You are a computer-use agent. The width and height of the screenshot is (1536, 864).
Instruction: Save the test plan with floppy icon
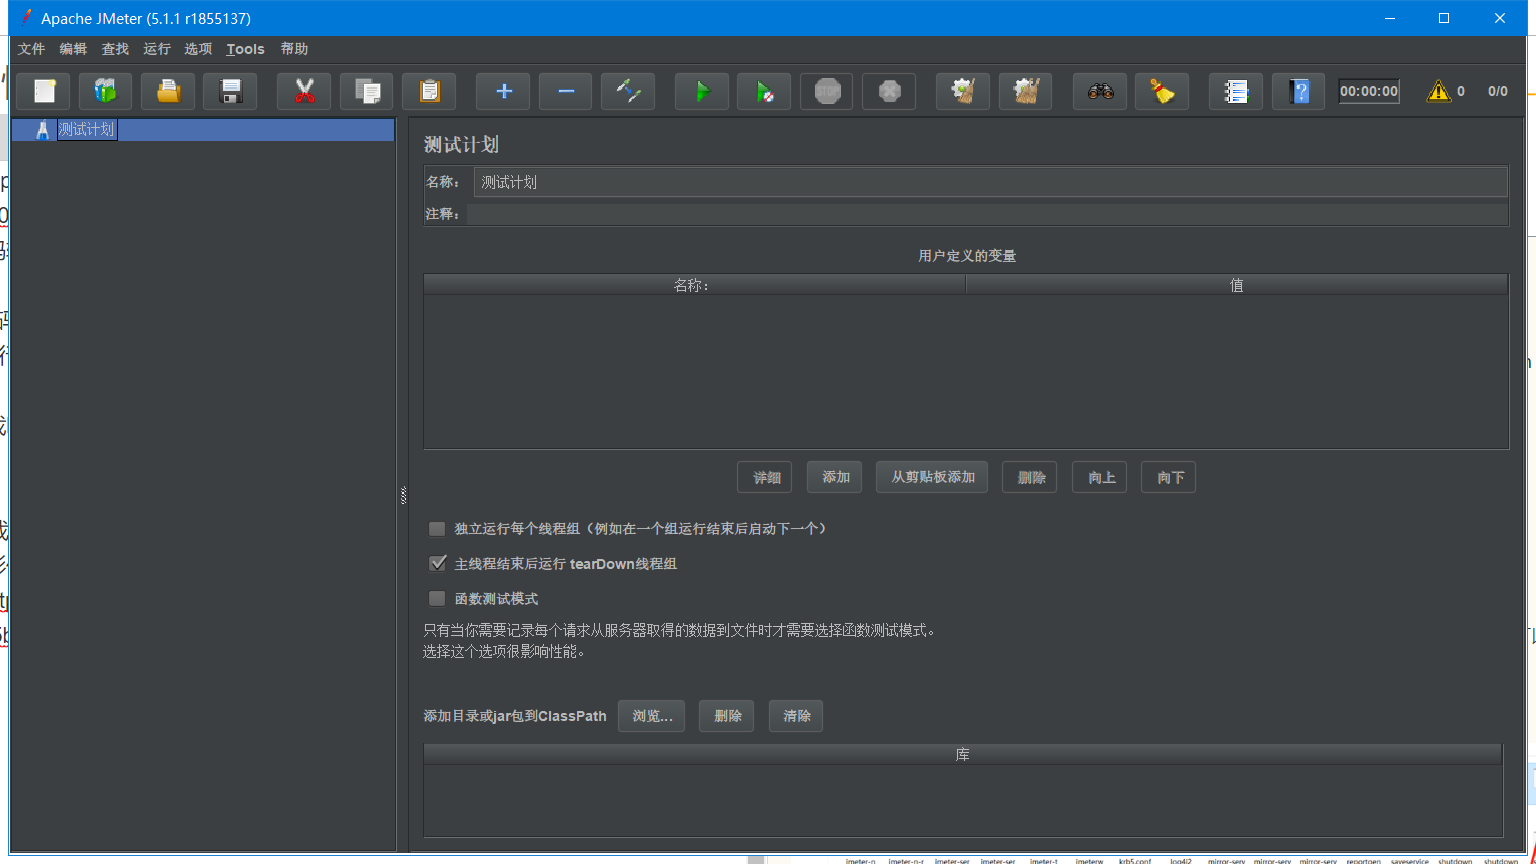[230, 91]
